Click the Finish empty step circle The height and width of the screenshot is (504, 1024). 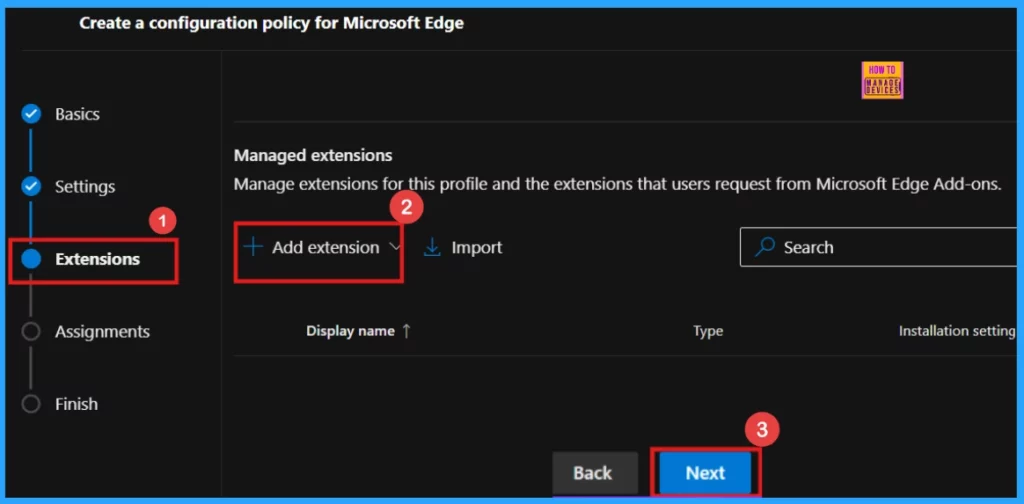(31, 404)
